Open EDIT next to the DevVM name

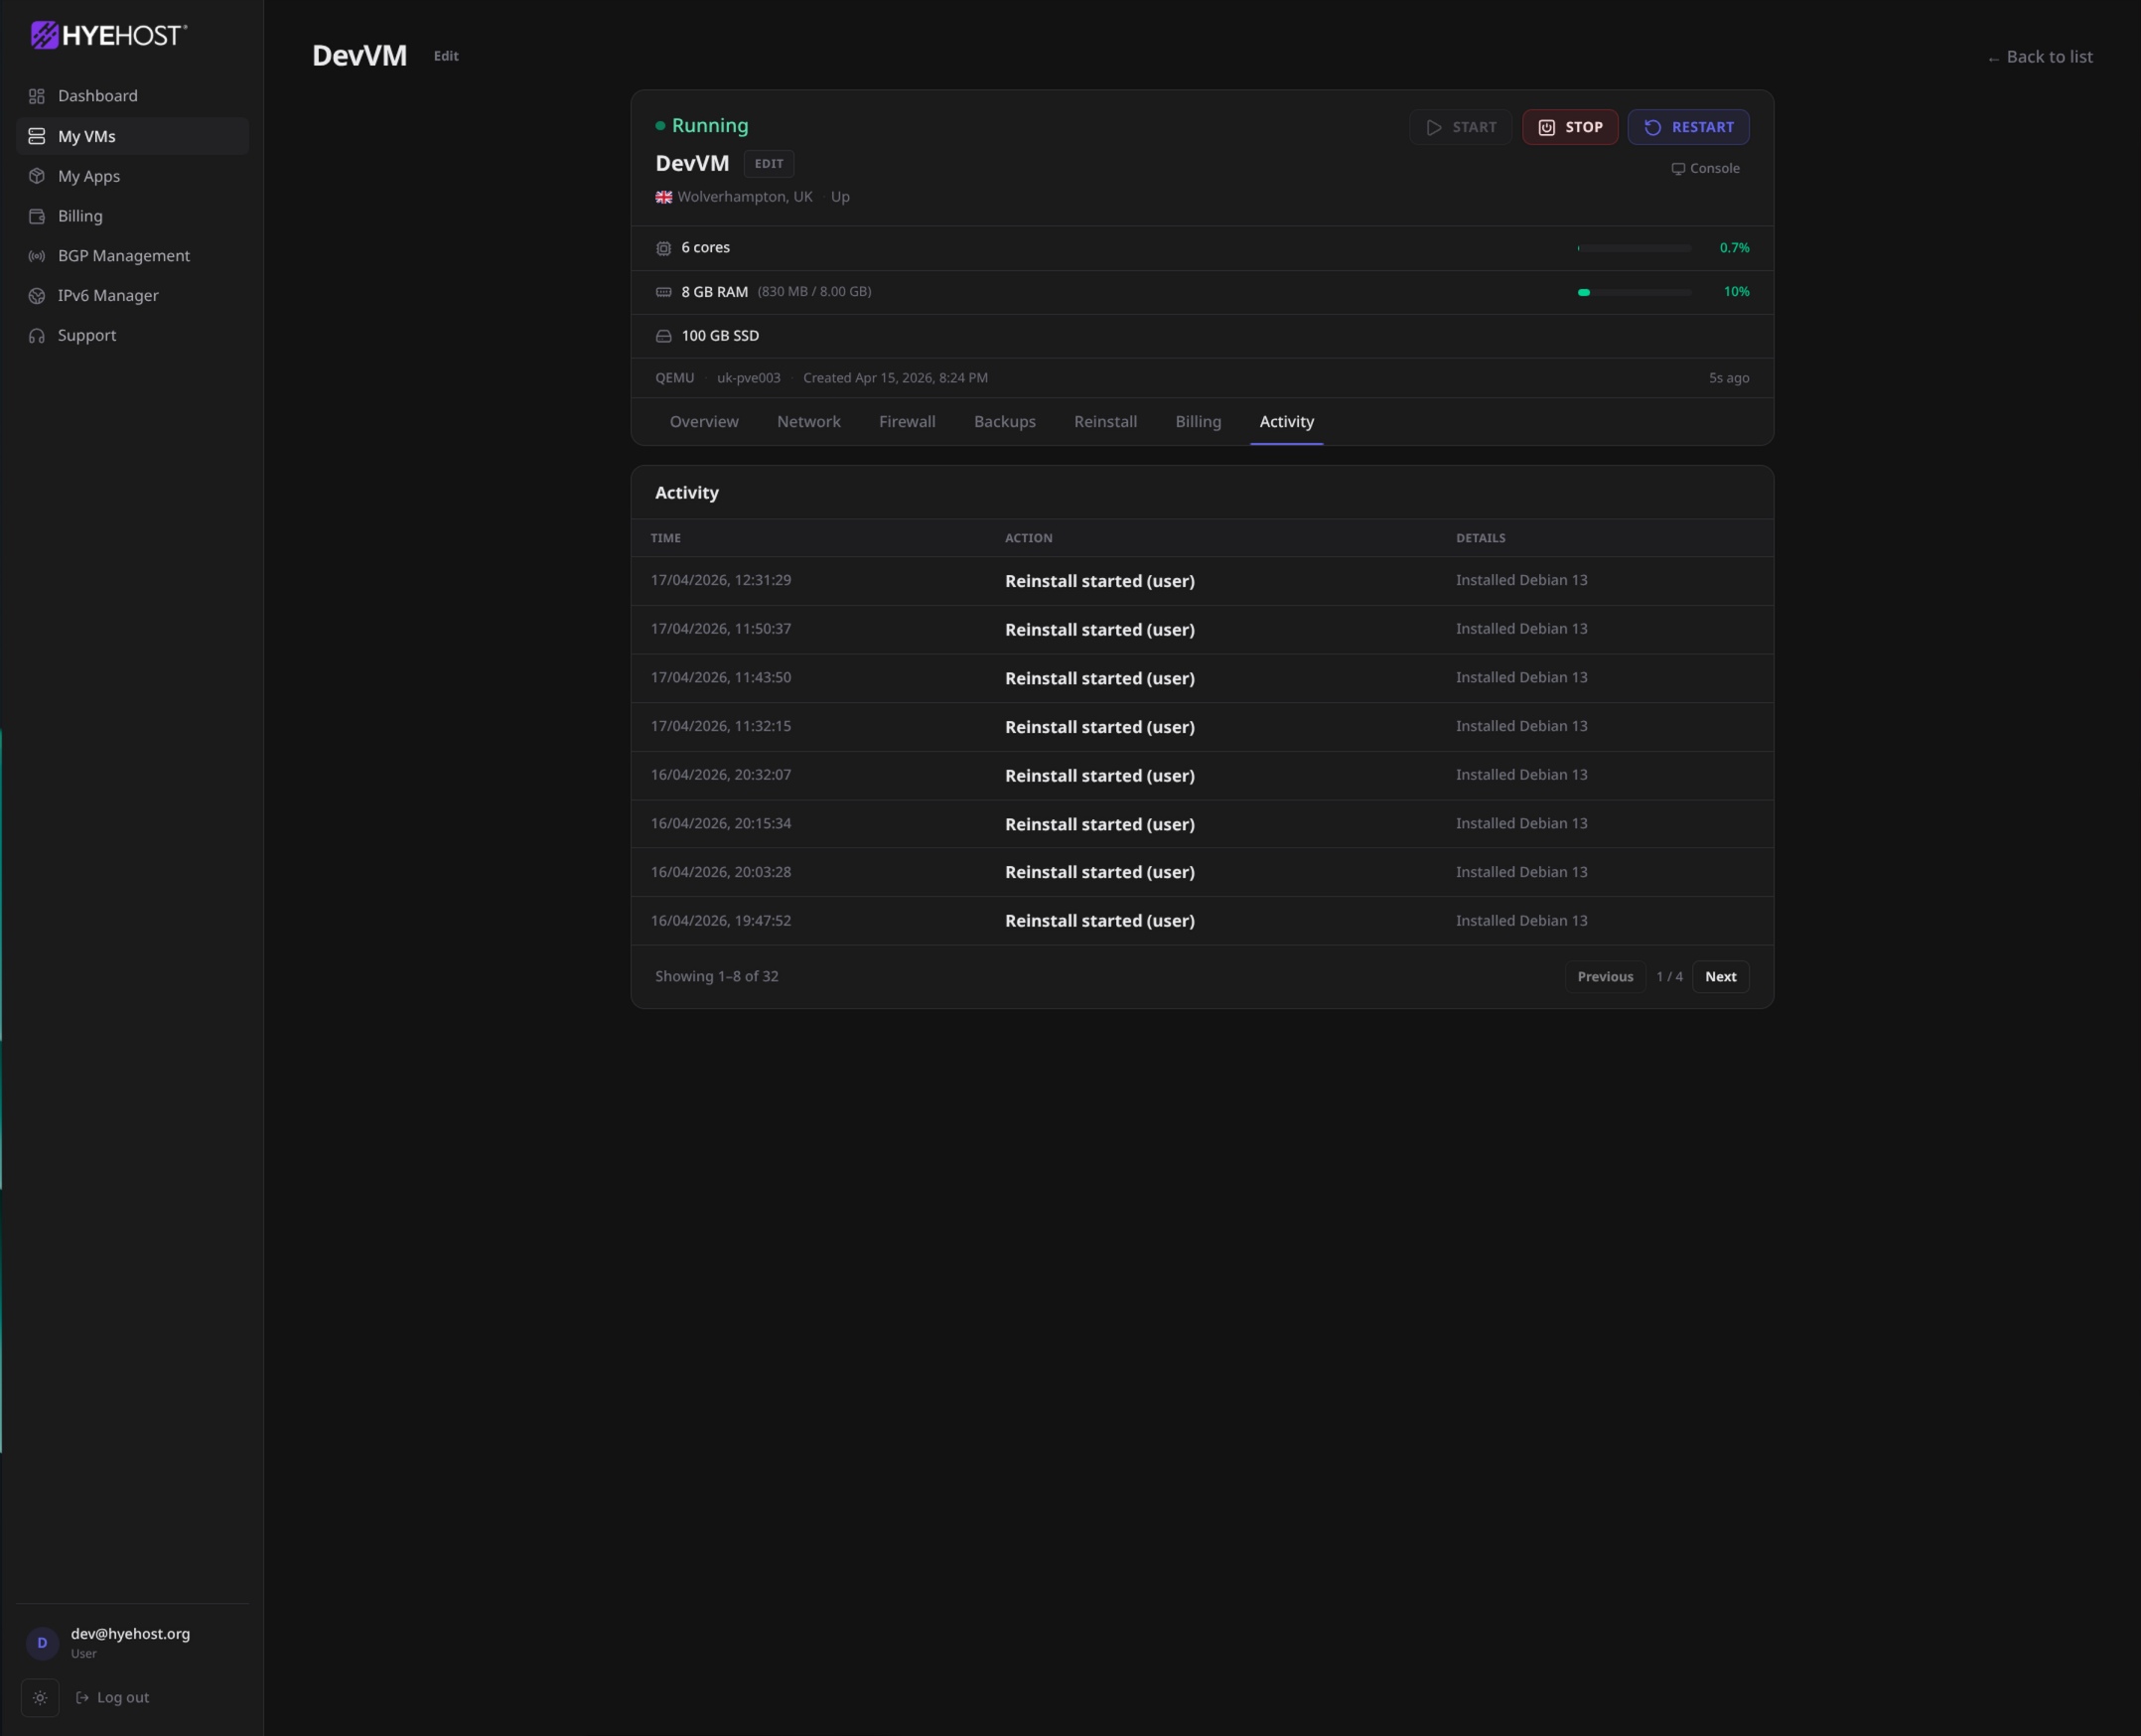point(768,163)
